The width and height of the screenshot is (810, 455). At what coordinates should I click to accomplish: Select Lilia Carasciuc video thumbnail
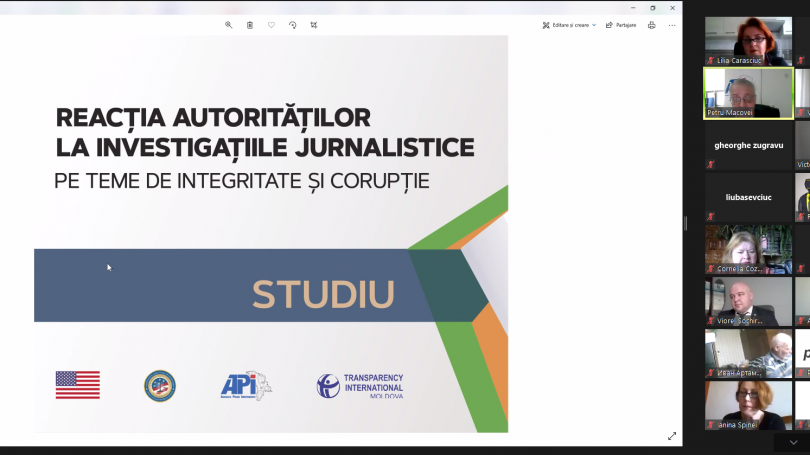749,41
